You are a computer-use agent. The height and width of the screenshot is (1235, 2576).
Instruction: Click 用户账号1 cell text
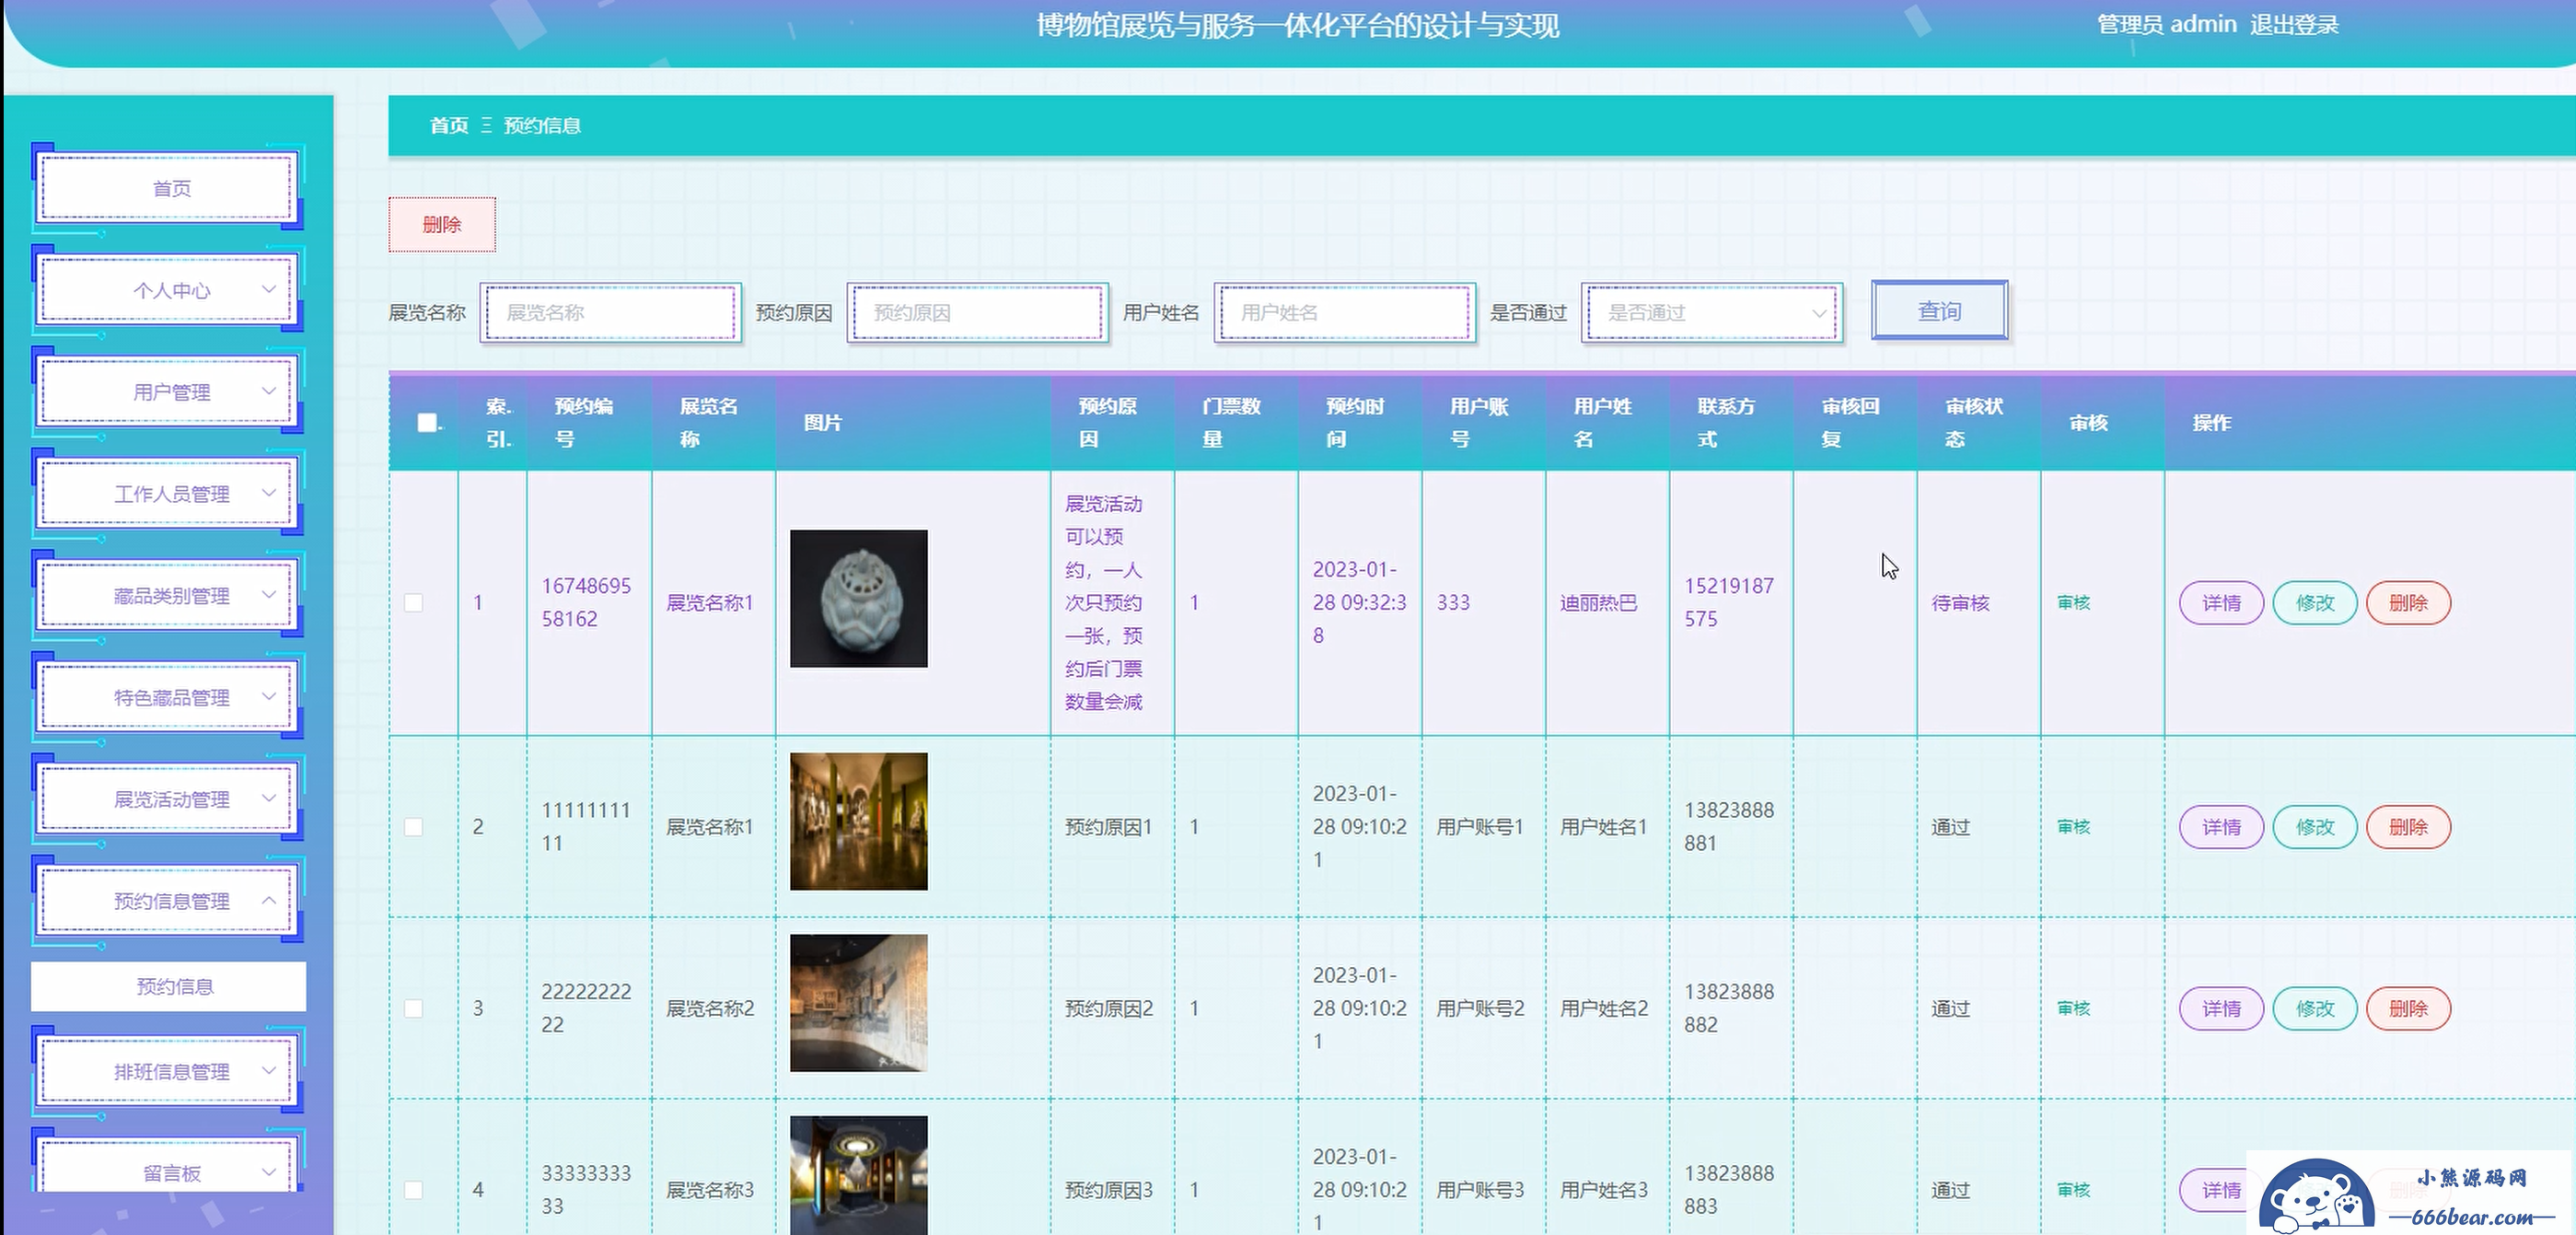click(1480, 827)
